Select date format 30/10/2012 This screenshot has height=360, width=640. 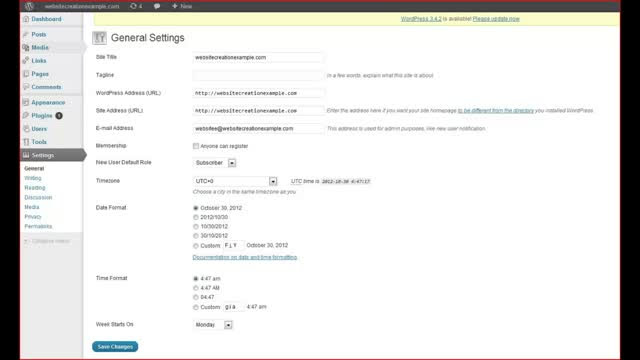point(196,236)
